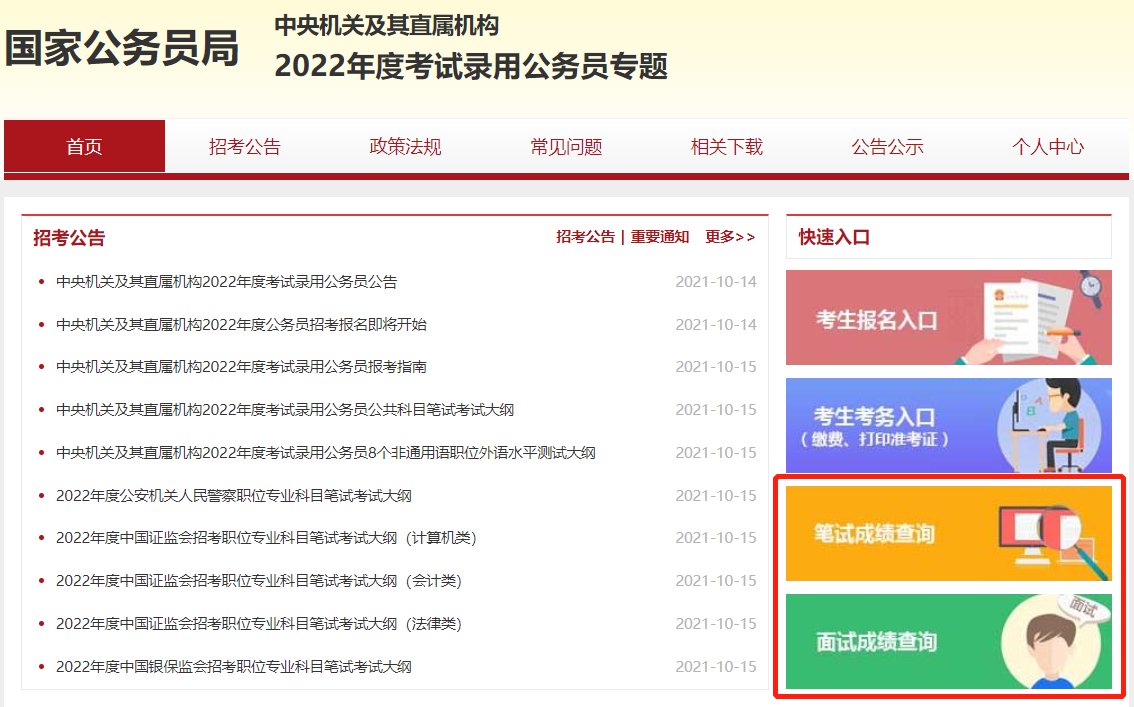Open the 考生报名入口 banner
1134x707 pixels.
tap(948, 318)
